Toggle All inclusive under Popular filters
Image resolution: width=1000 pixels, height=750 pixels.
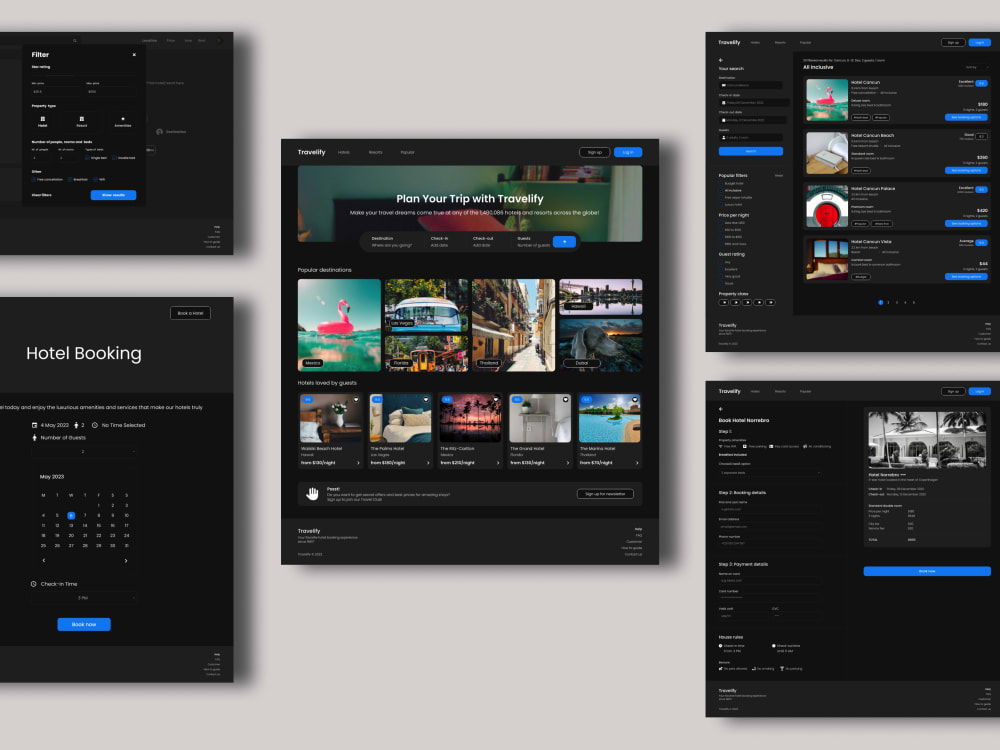coord(721,191)
